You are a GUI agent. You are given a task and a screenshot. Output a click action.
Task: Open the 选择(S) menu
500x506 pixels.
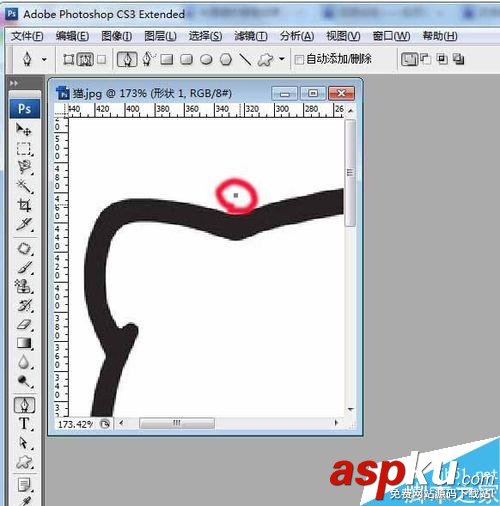coord(205,36)
